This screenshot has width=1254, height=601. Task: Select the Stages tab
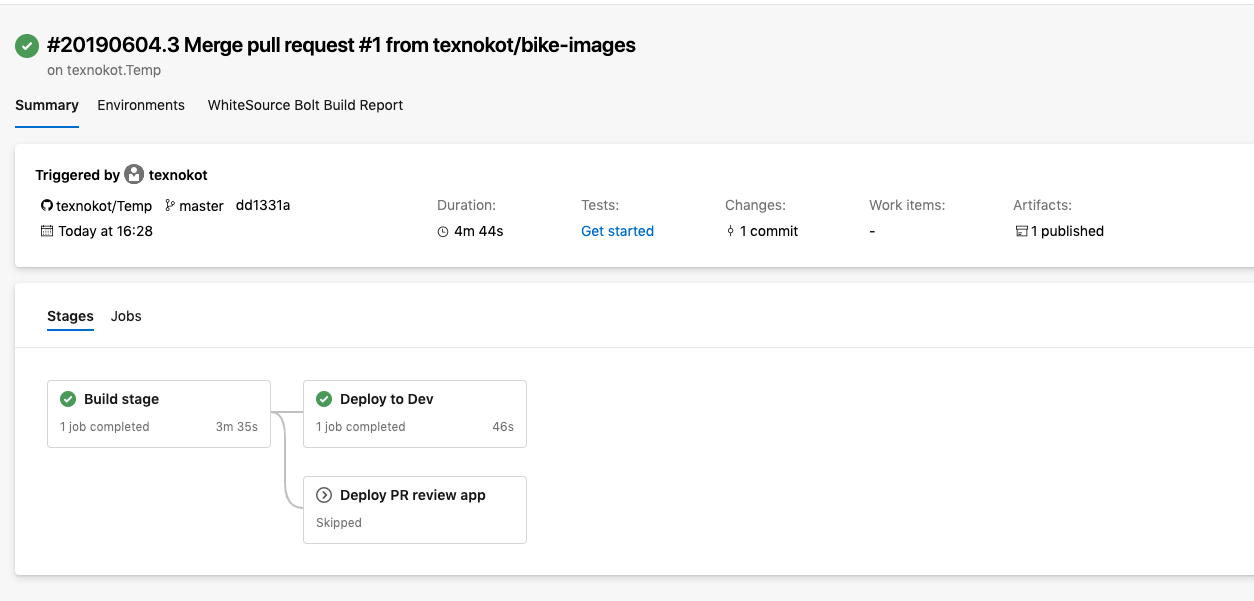click(70, 316)
